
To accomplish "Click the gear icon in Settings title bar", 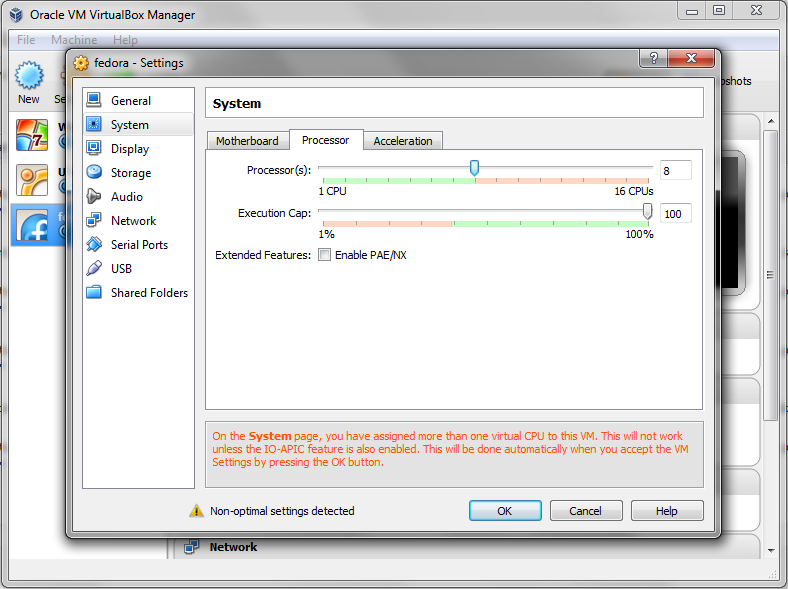I will (81, 63).
